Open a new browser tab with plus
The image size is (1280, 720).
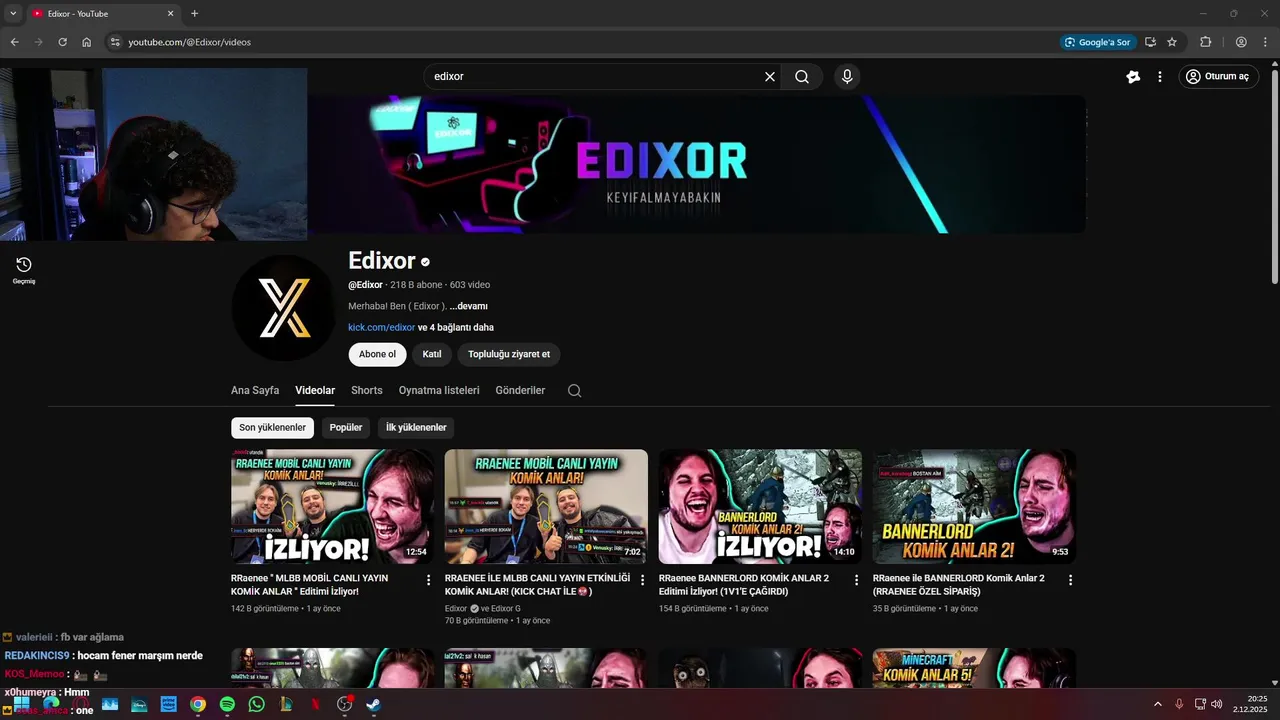(194, 14)
